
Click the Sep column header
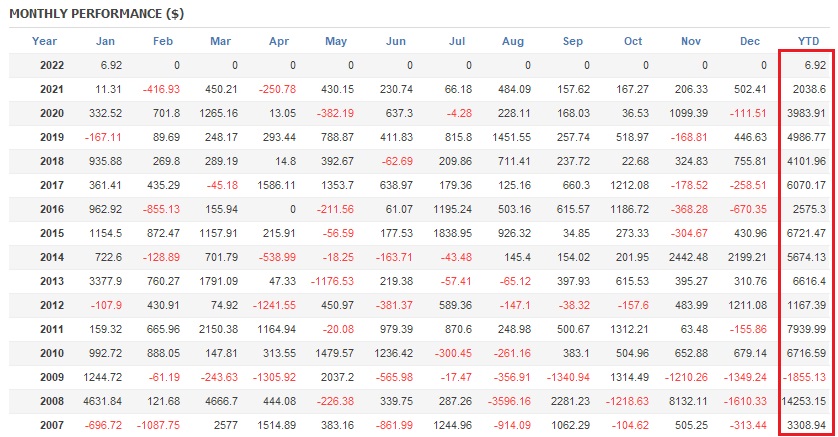point(574,41)
